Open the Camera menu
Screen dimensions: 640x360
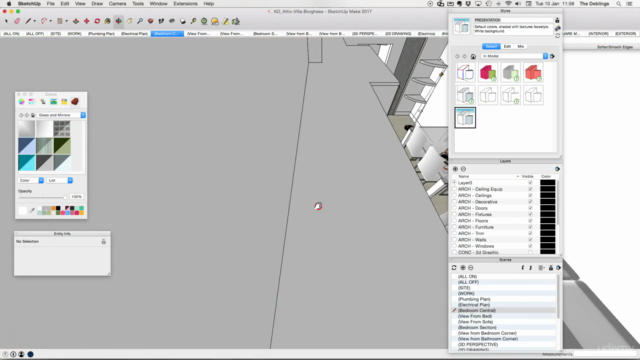117,4
